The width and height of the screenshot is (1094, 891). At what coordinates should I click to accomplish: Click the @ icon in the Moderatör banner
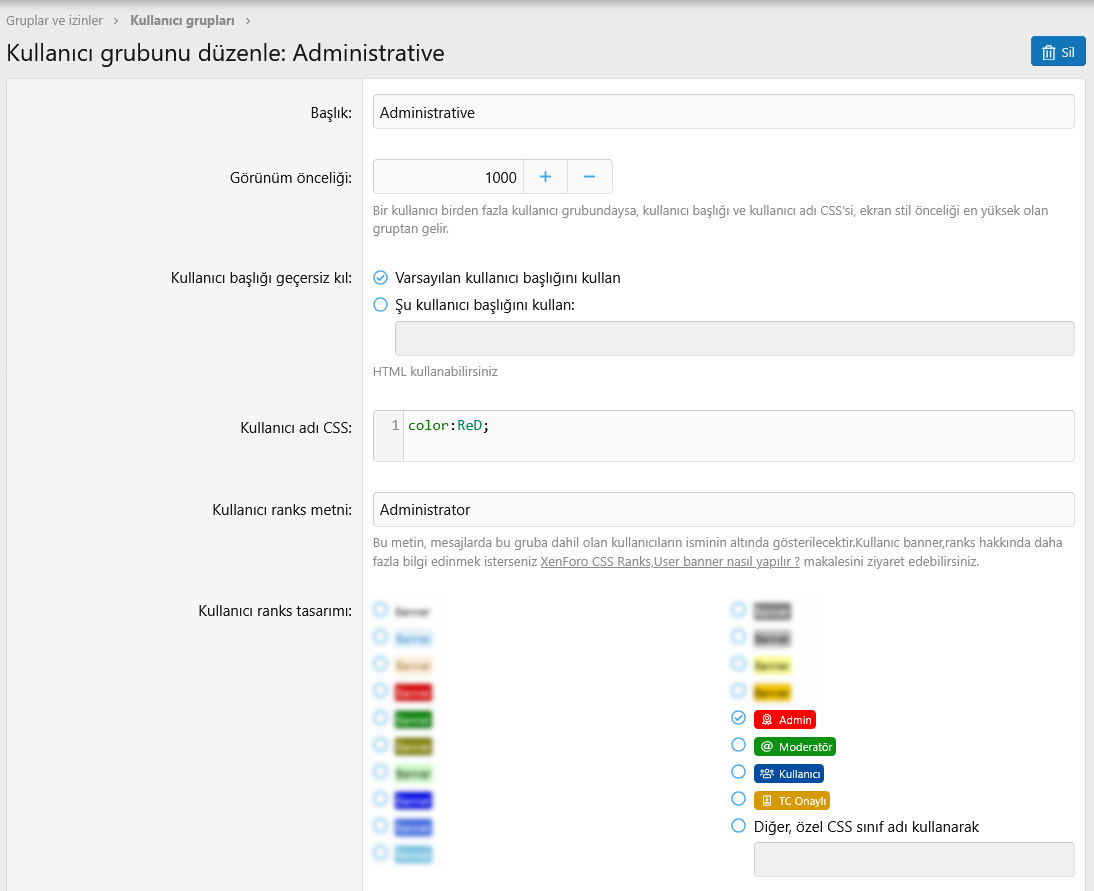(x=767, y=747)
